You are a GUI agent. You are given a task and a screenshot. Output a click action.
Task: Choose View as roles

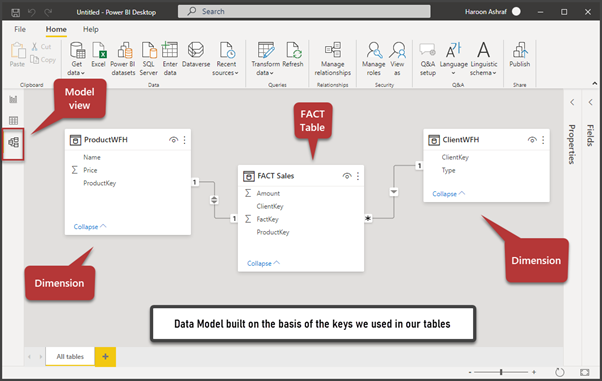point(397,59)
